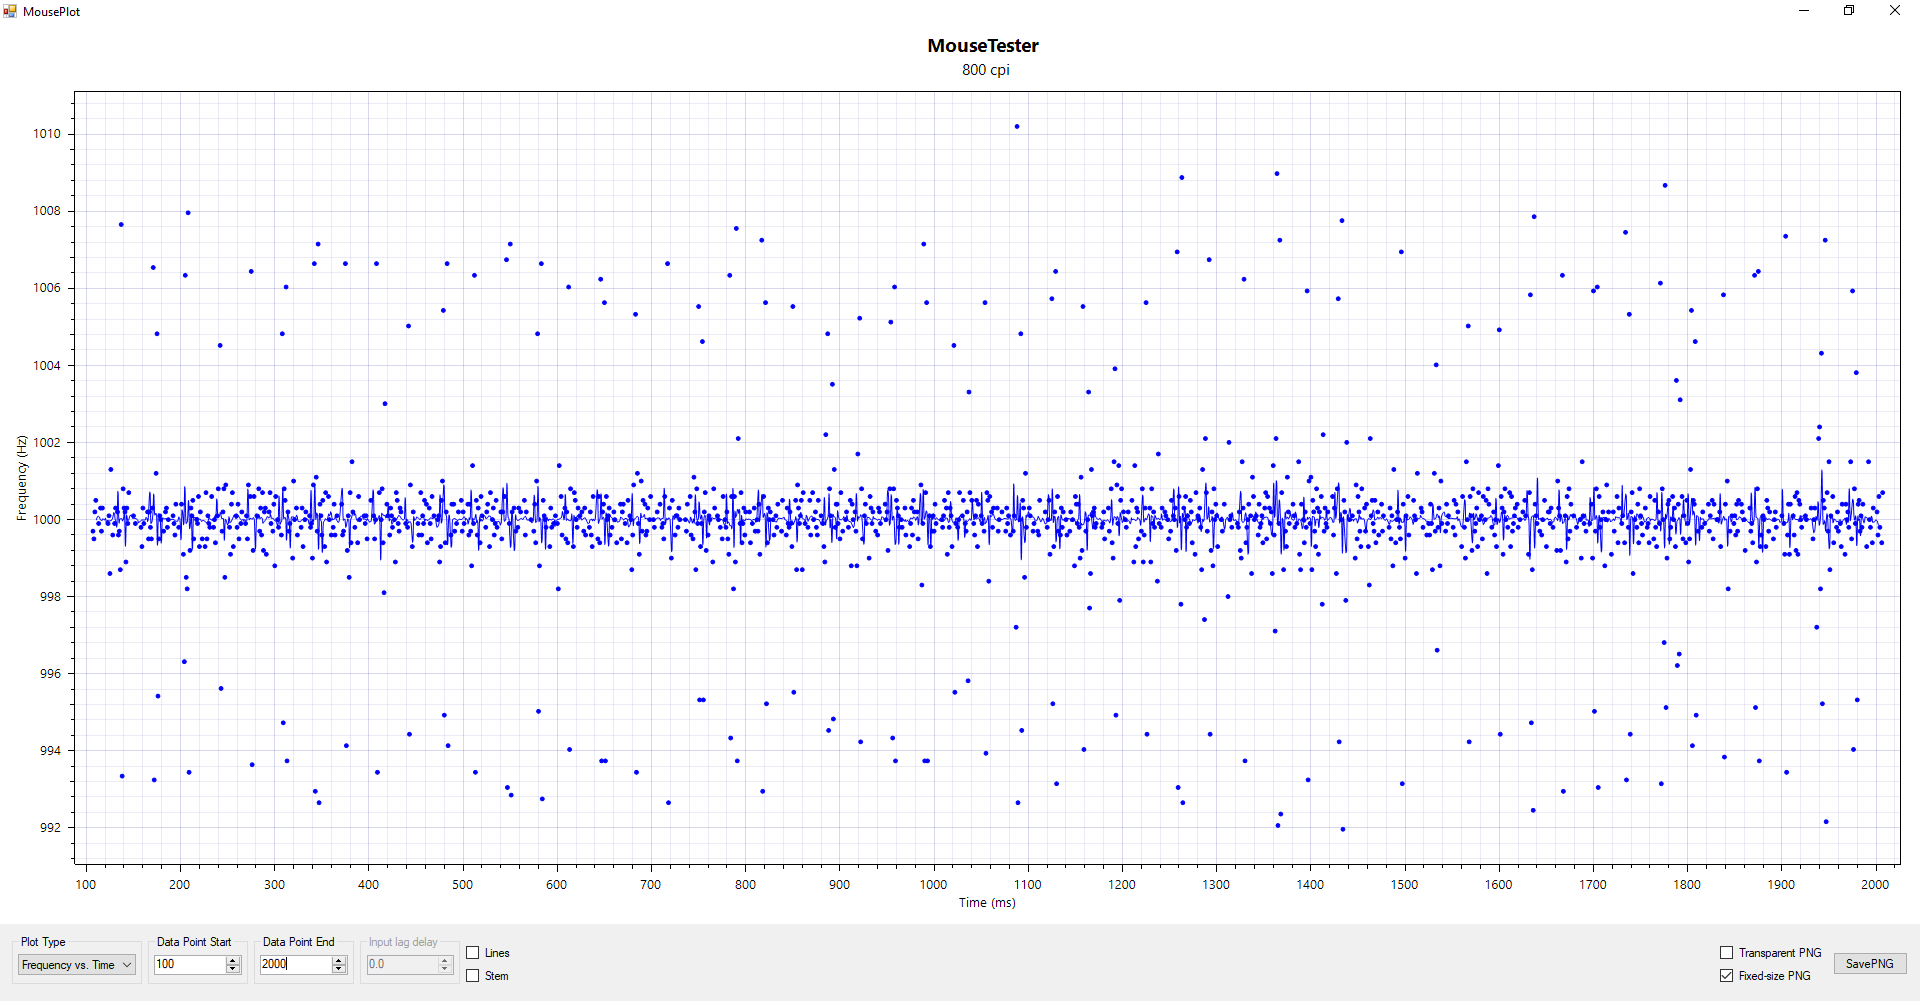
Task: Click the MouseTester chart title
Action: tap(983, 46)
